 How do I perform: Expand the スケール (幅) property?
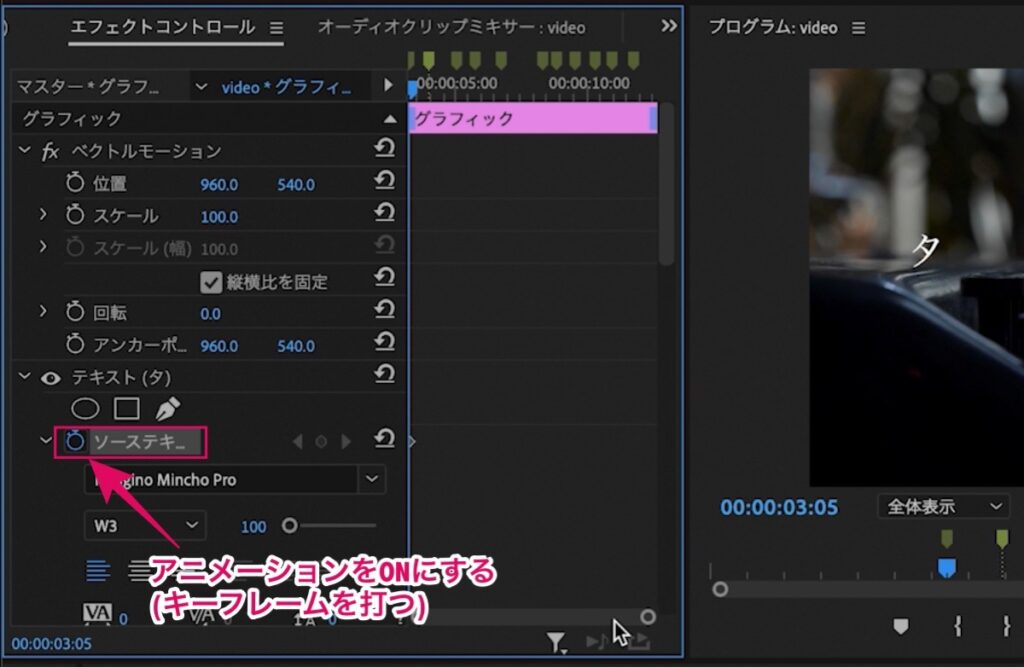(x=43, y=247)
